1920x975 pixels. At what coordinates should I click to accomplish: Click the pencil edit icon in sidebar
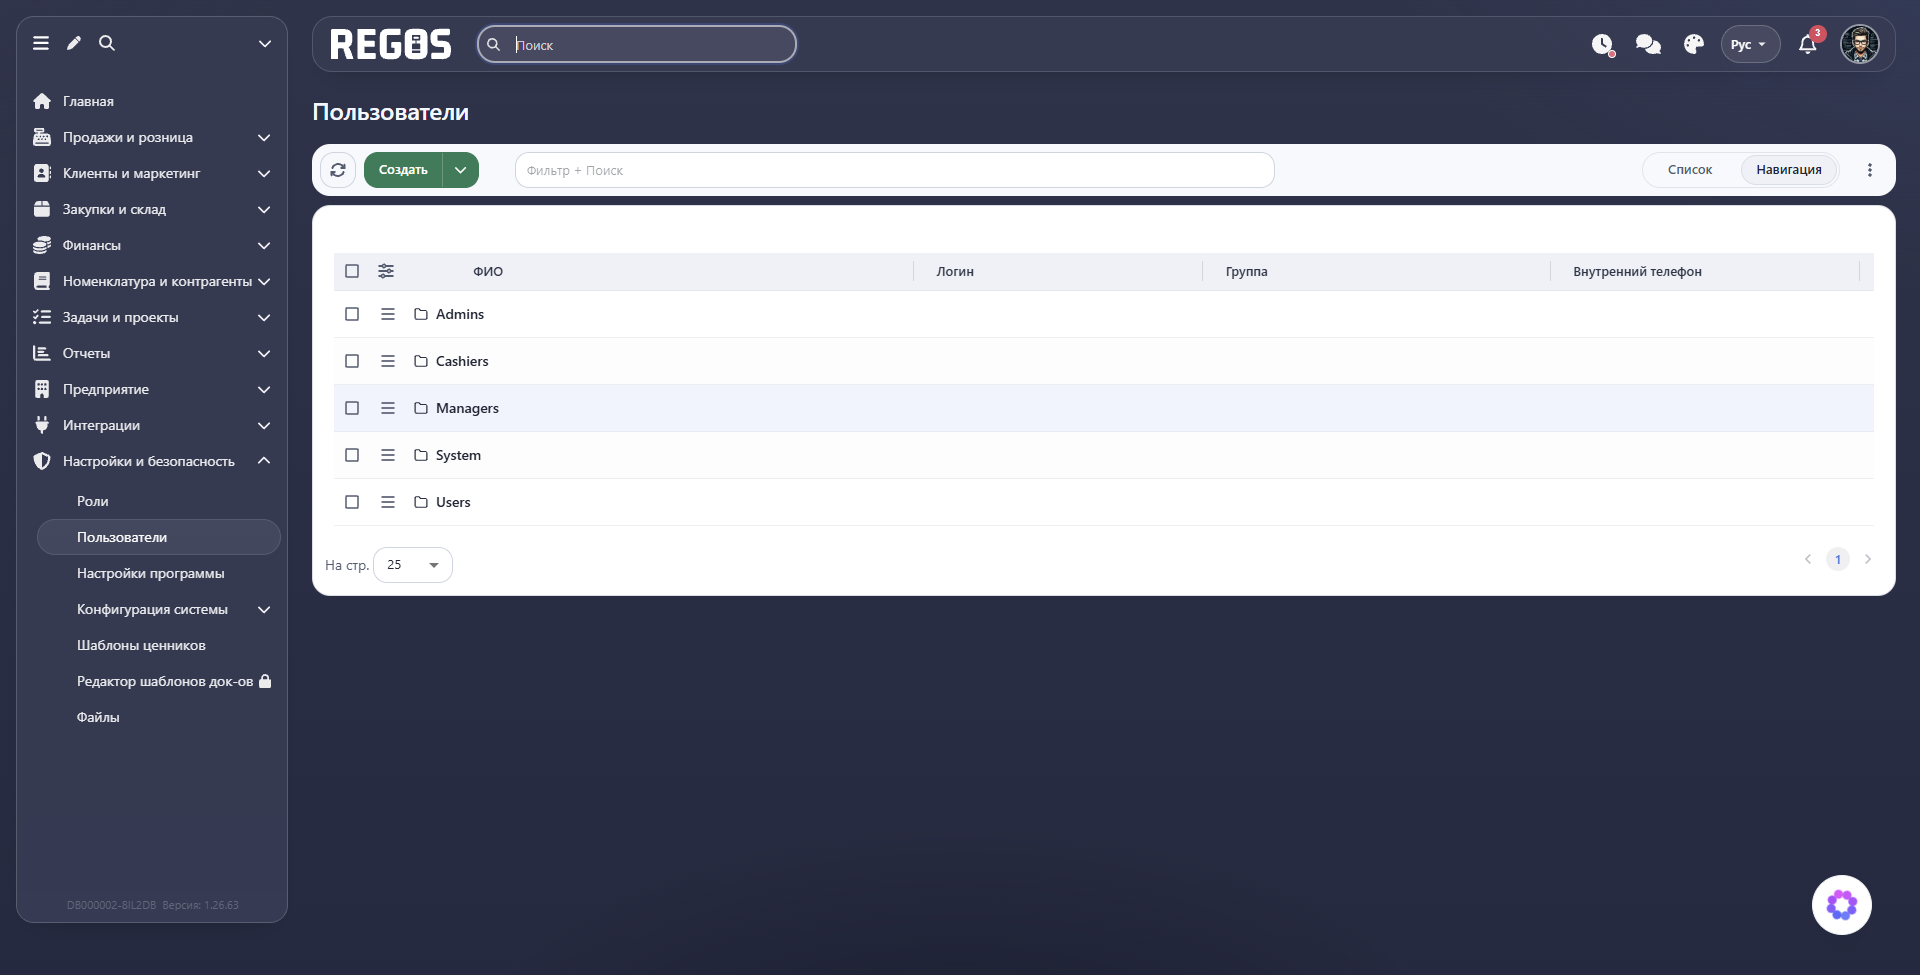tap(74, 43)
